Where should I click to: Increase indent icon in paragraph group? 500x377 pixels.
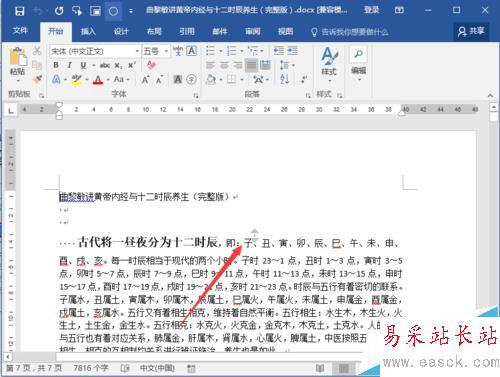293,51
